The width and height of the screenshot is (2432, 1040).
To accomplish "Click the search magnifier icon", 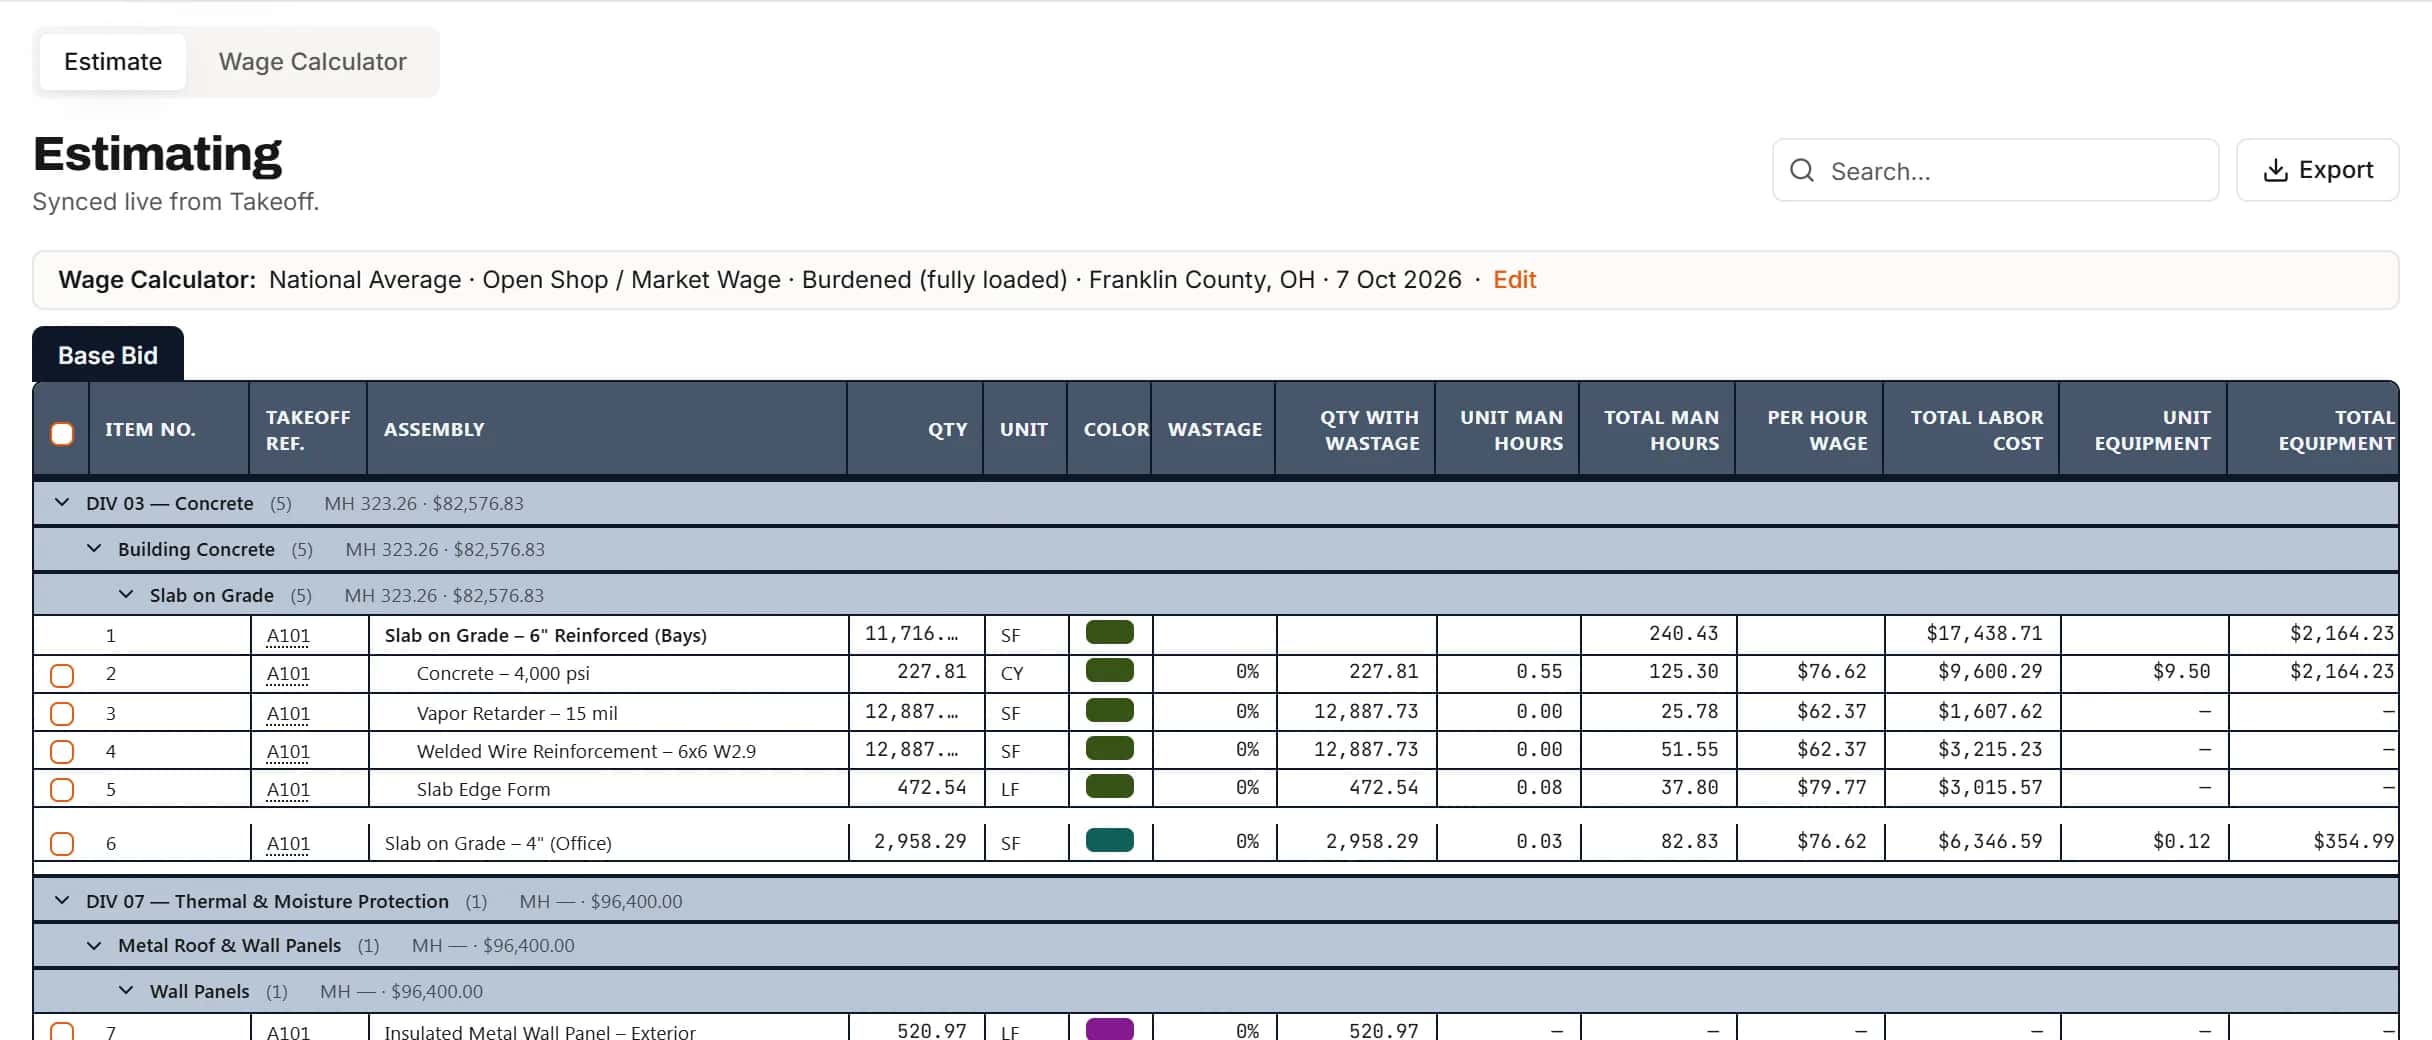I will [1802, 171].
